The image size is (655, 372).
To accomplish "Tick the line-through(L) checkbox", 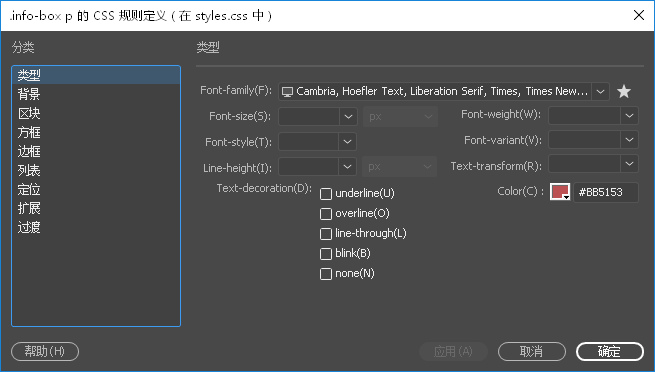I will click(326, 234).
